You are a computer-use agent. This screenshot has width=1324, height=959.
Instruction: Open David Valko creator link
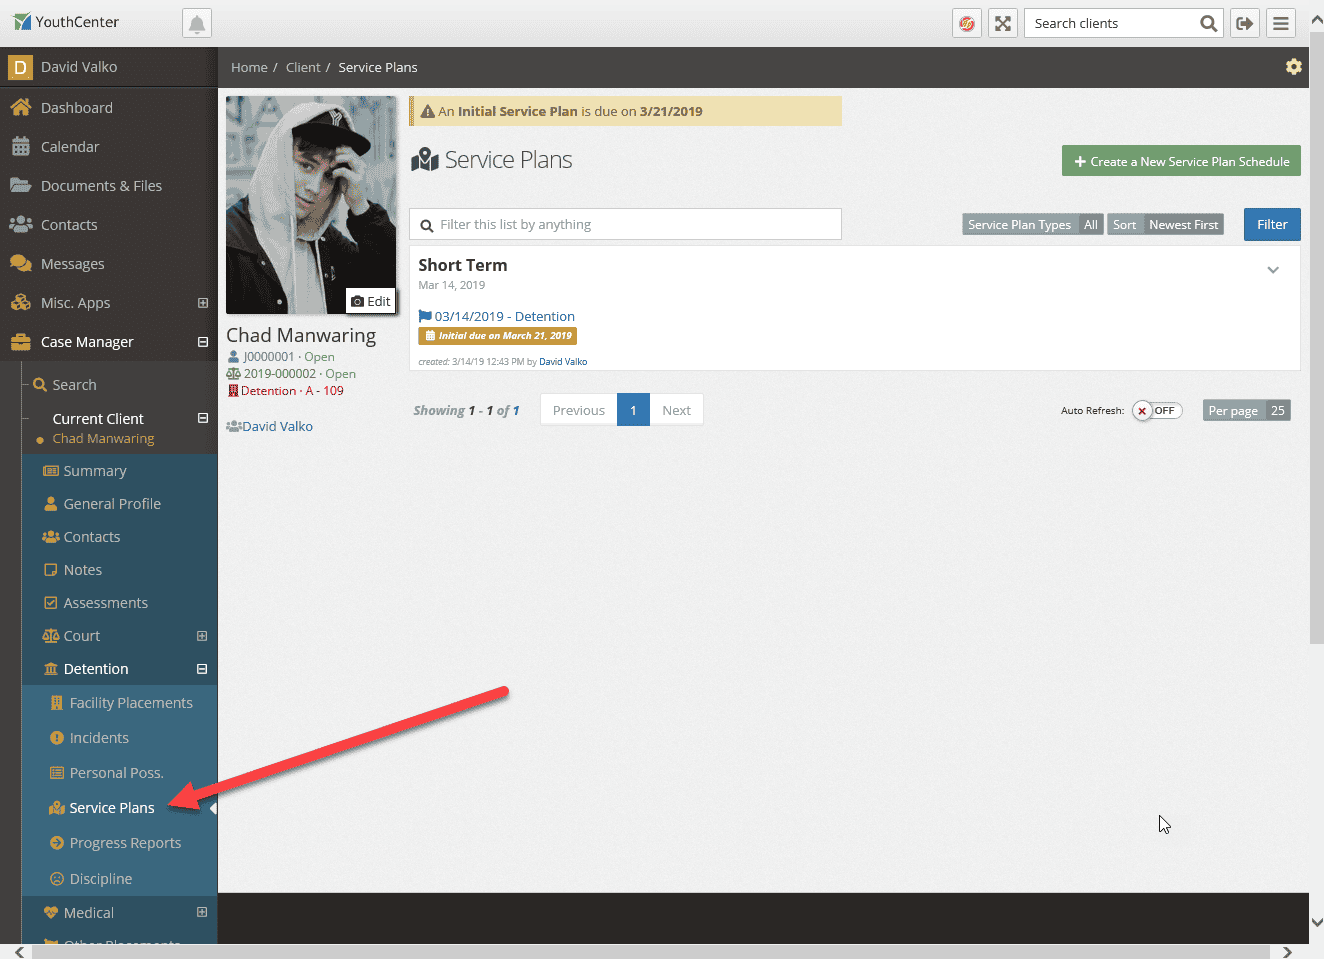coord(563,362)
